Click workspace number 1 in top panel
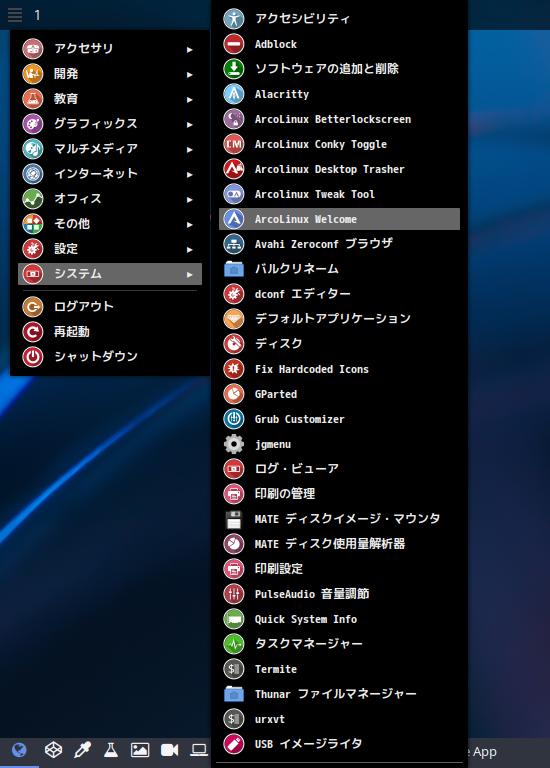The image size is (550, 768). pos(38,15)
